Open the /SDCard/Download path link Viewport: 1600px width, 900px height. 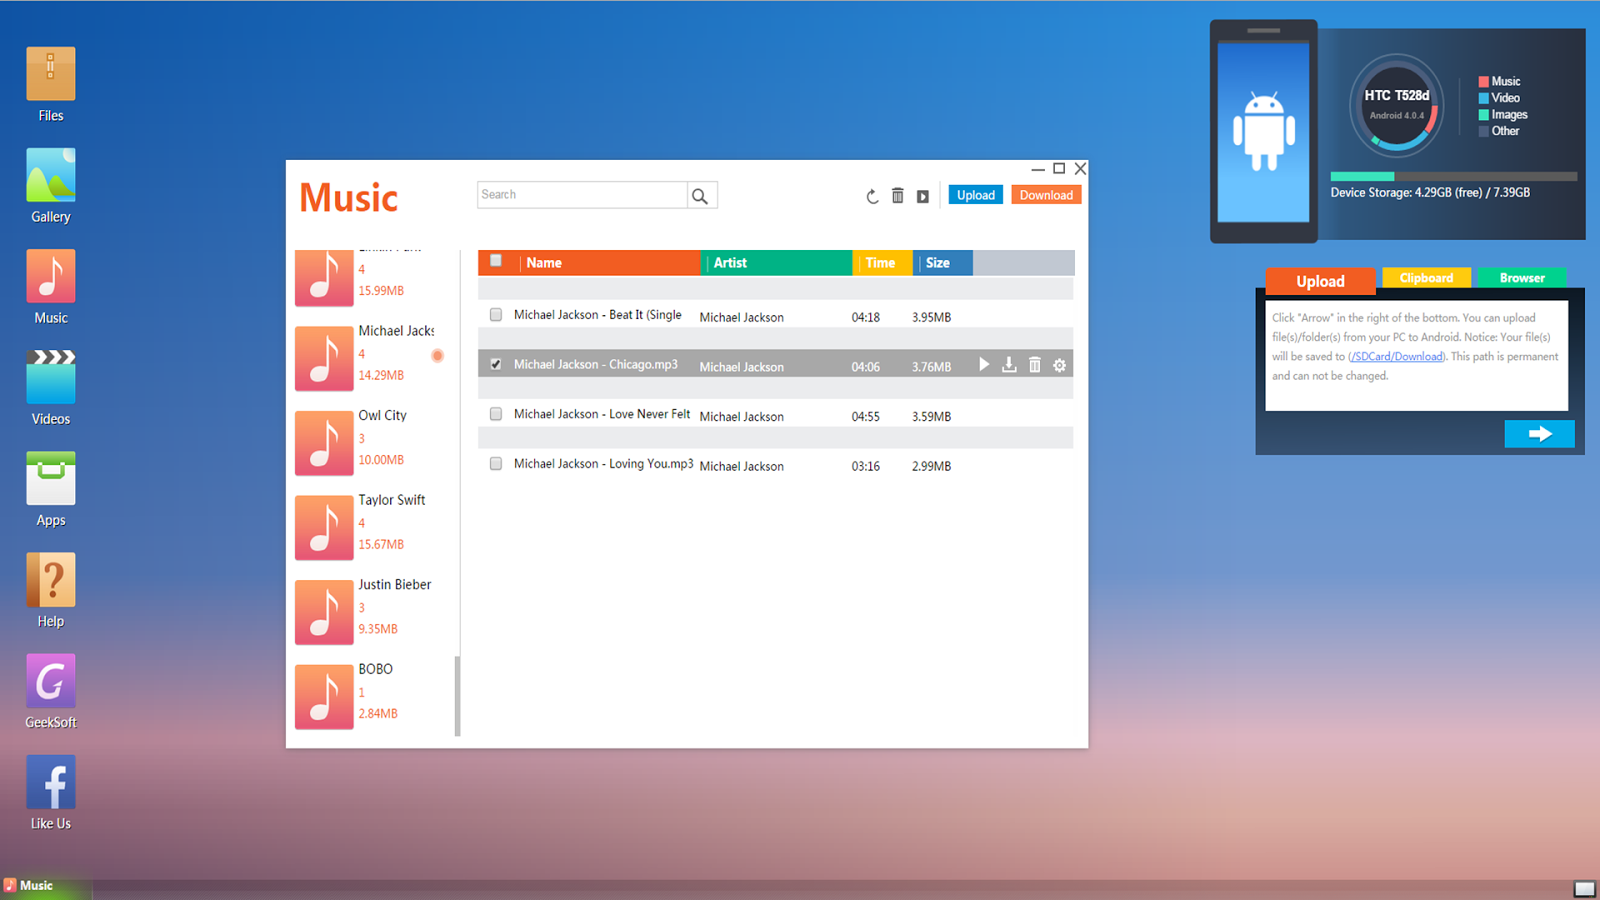[1397, 357]
